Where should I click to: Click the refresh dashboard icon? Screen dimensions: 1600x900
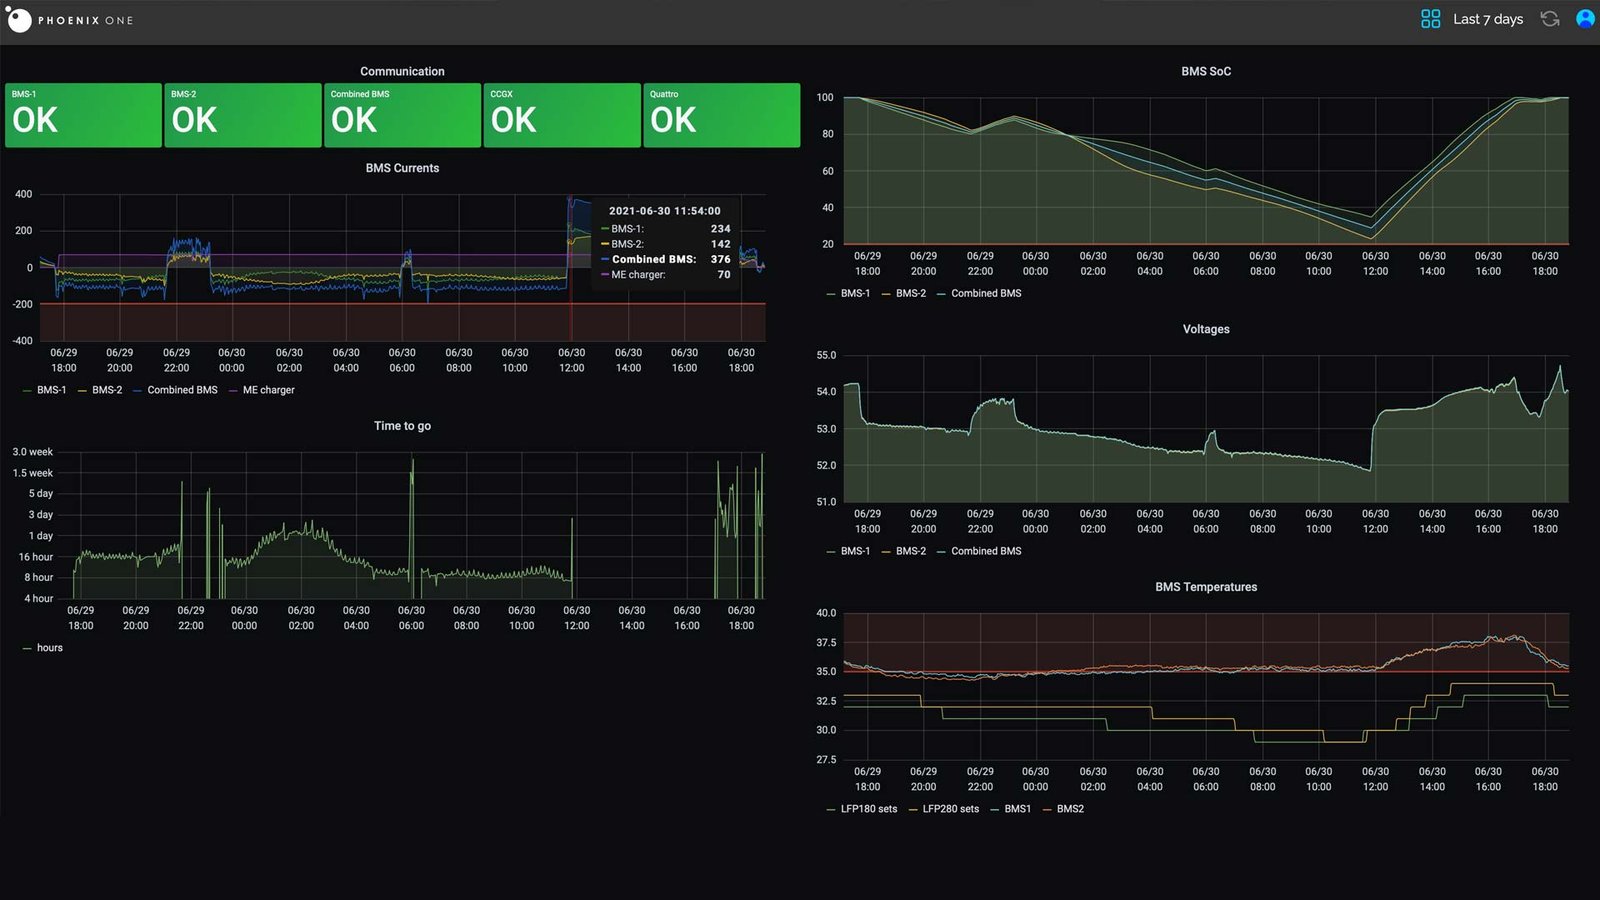pyautogui.click(x=1549, y=19)
